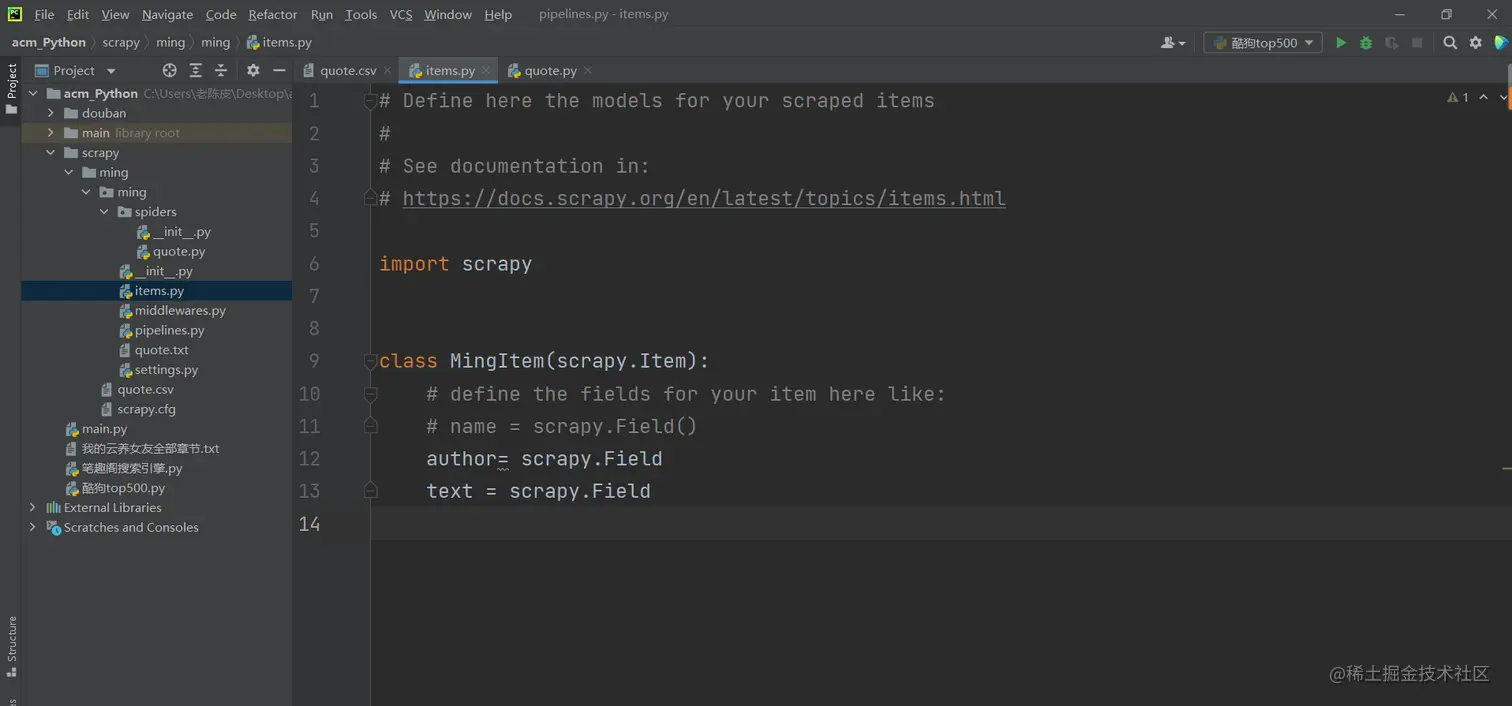Collapse the spiders folder
1512x706 pixels.
coord(104,212)
